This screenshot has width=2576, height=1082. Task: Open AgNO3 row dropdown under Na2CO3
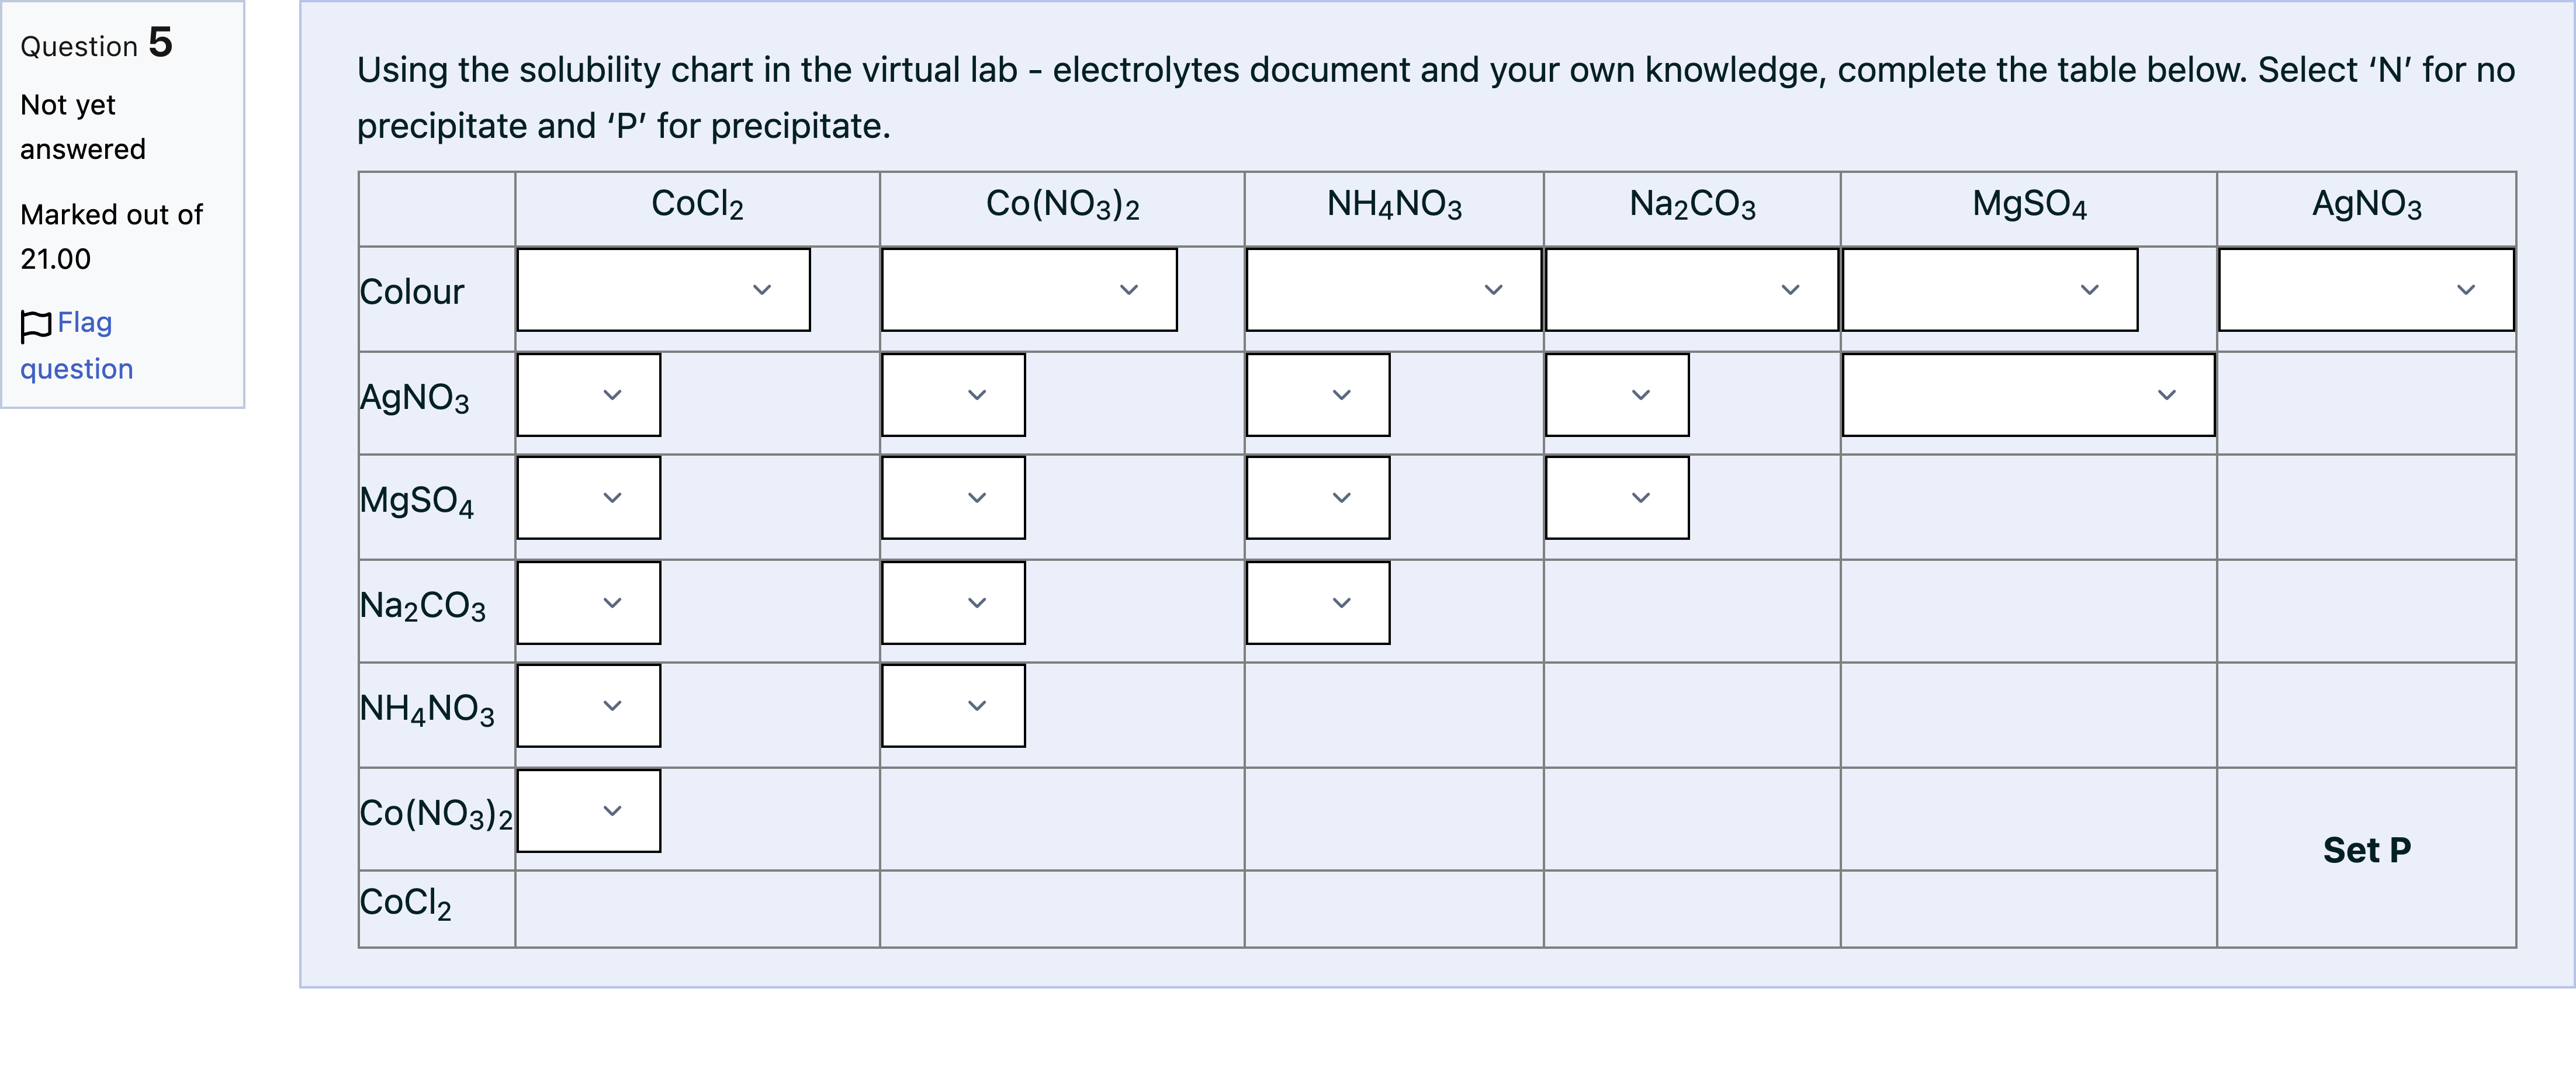[1617, 395]
